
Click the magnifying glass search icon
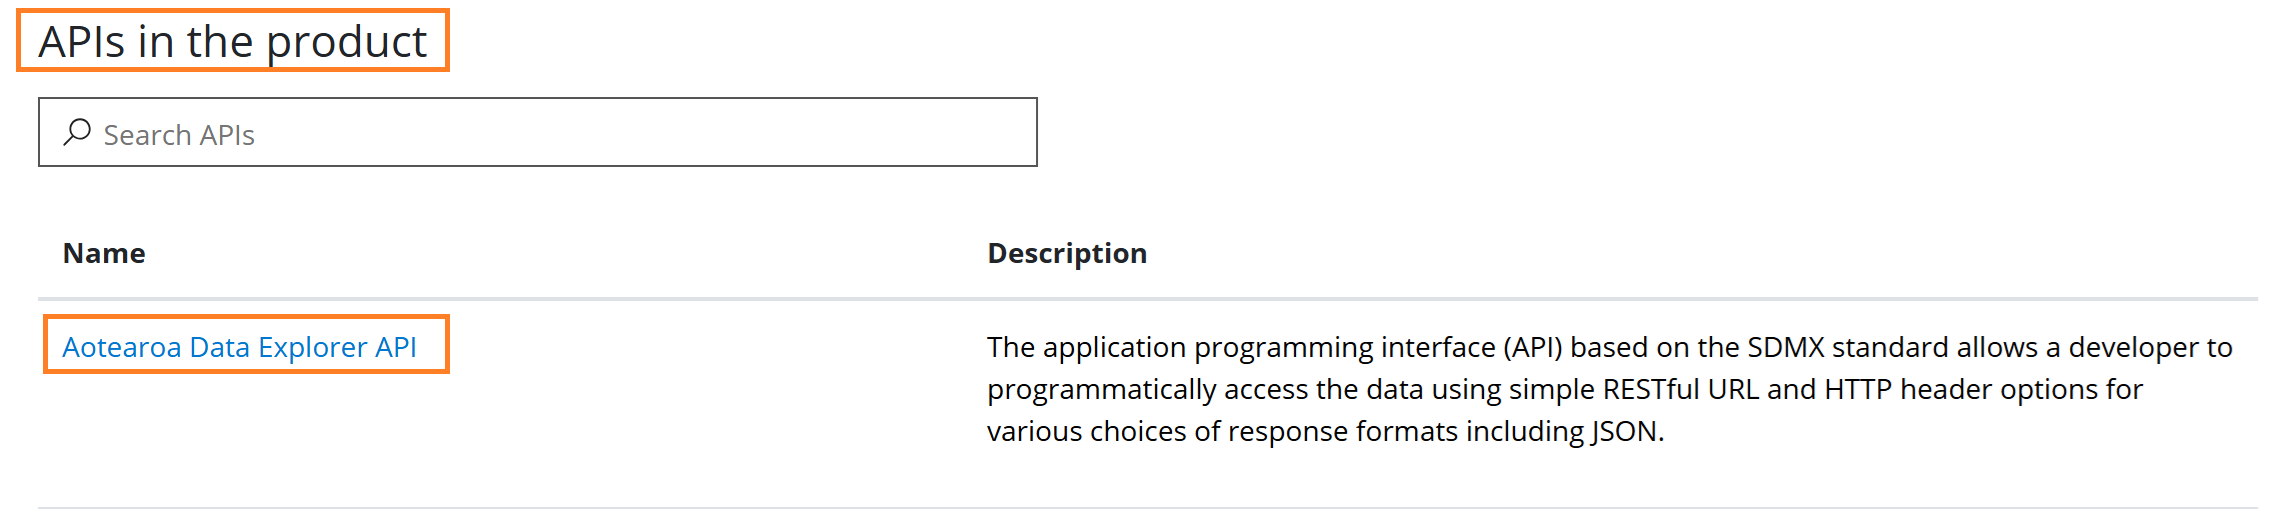point(77,132)
